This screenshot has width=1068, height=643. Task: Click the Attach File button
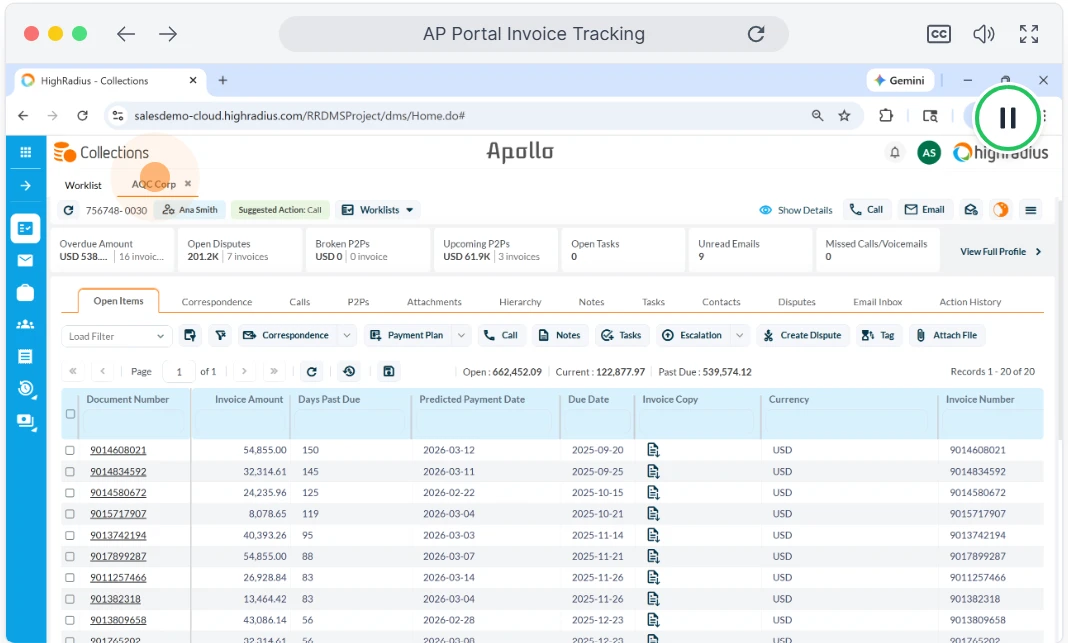(x=947, y=335)
